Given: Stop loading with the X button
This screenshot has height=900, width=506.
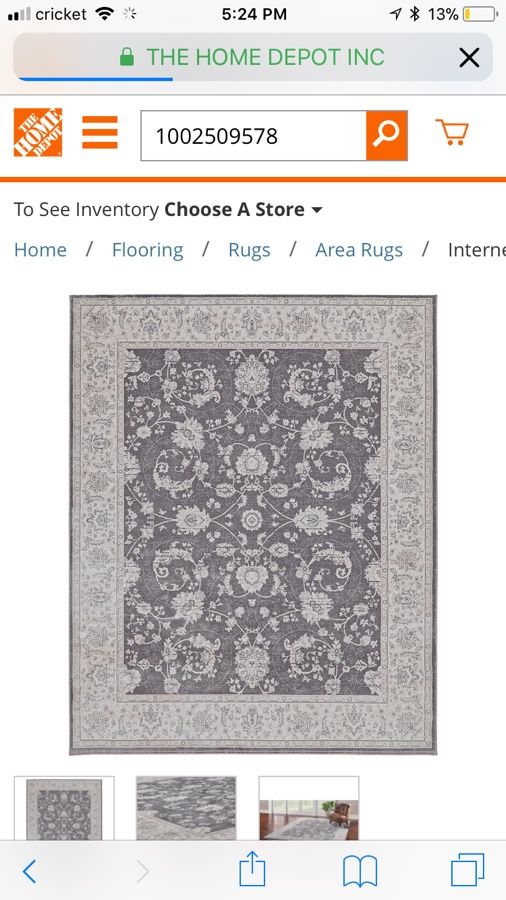Looking at the screenshot, I should [x=469, y=57].
